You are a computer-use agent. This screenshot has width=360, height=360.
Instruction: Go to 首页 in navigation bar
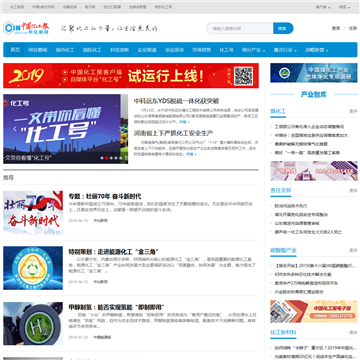coord(15,50)
